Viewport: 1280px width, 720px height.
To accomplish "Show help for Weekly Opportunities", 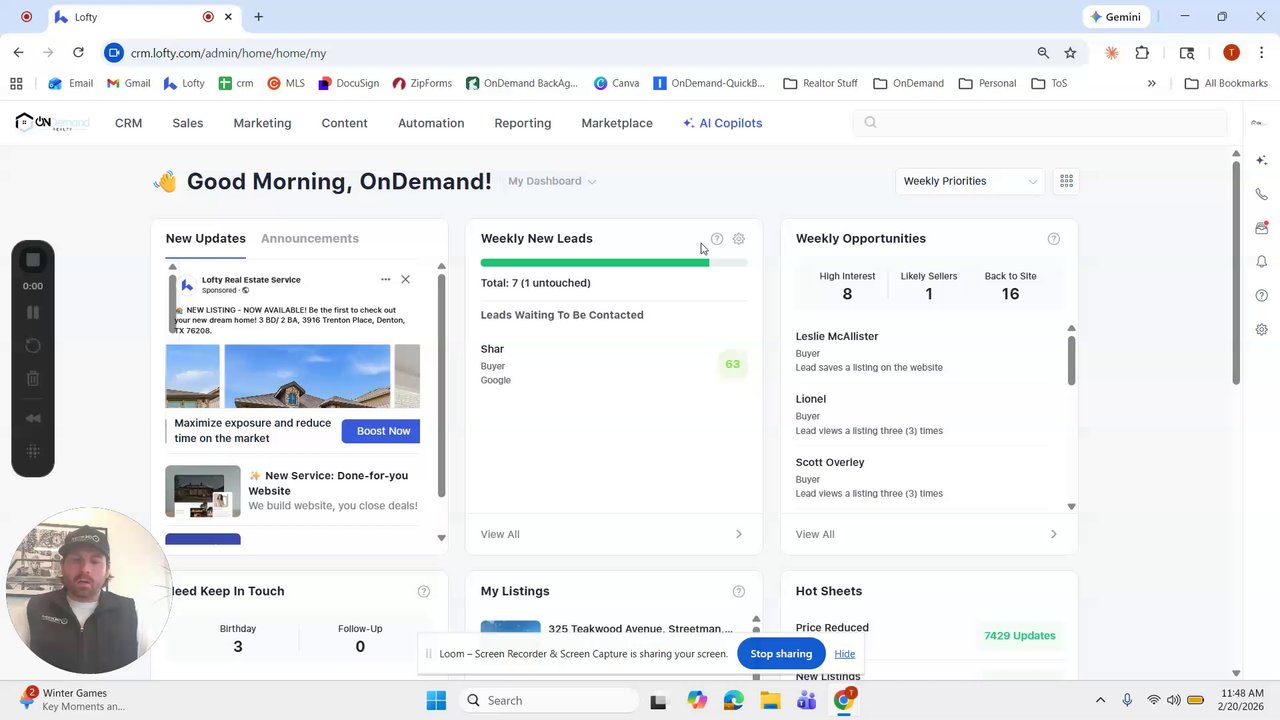I will 1053,239.
